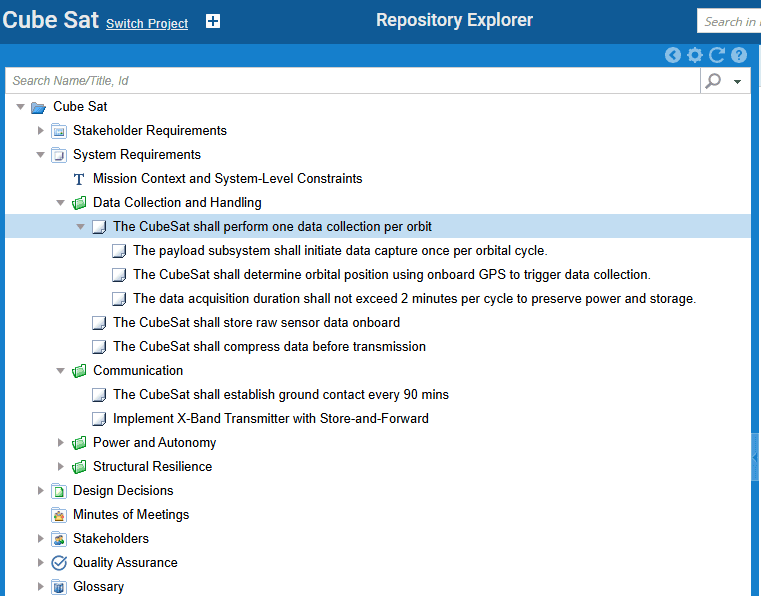Expand the Stakeholder Requirements node
Screen dimensions: 761x596
pos(41,131)
